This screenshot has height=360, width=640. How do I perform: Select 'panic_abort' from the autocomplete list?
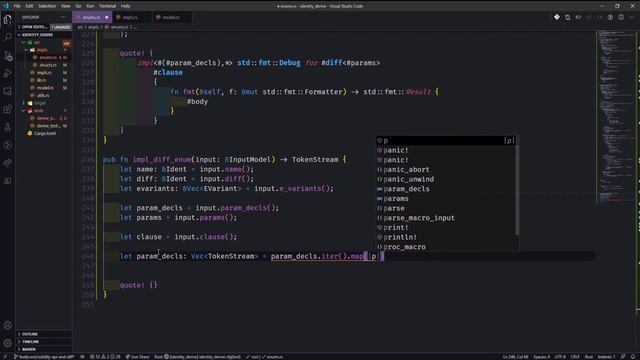(x=446, y=169)
